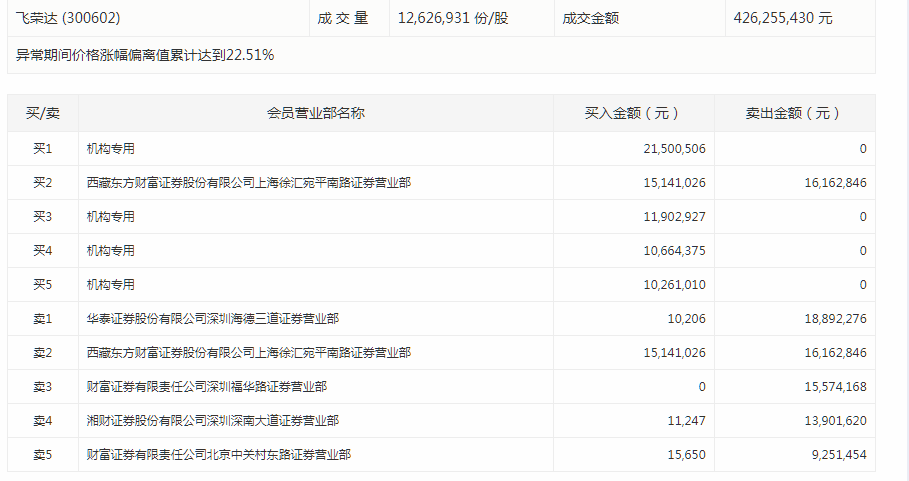
Task: Open 西藏东方财富证券 branch in 买2 row
Action: (248, 183)
